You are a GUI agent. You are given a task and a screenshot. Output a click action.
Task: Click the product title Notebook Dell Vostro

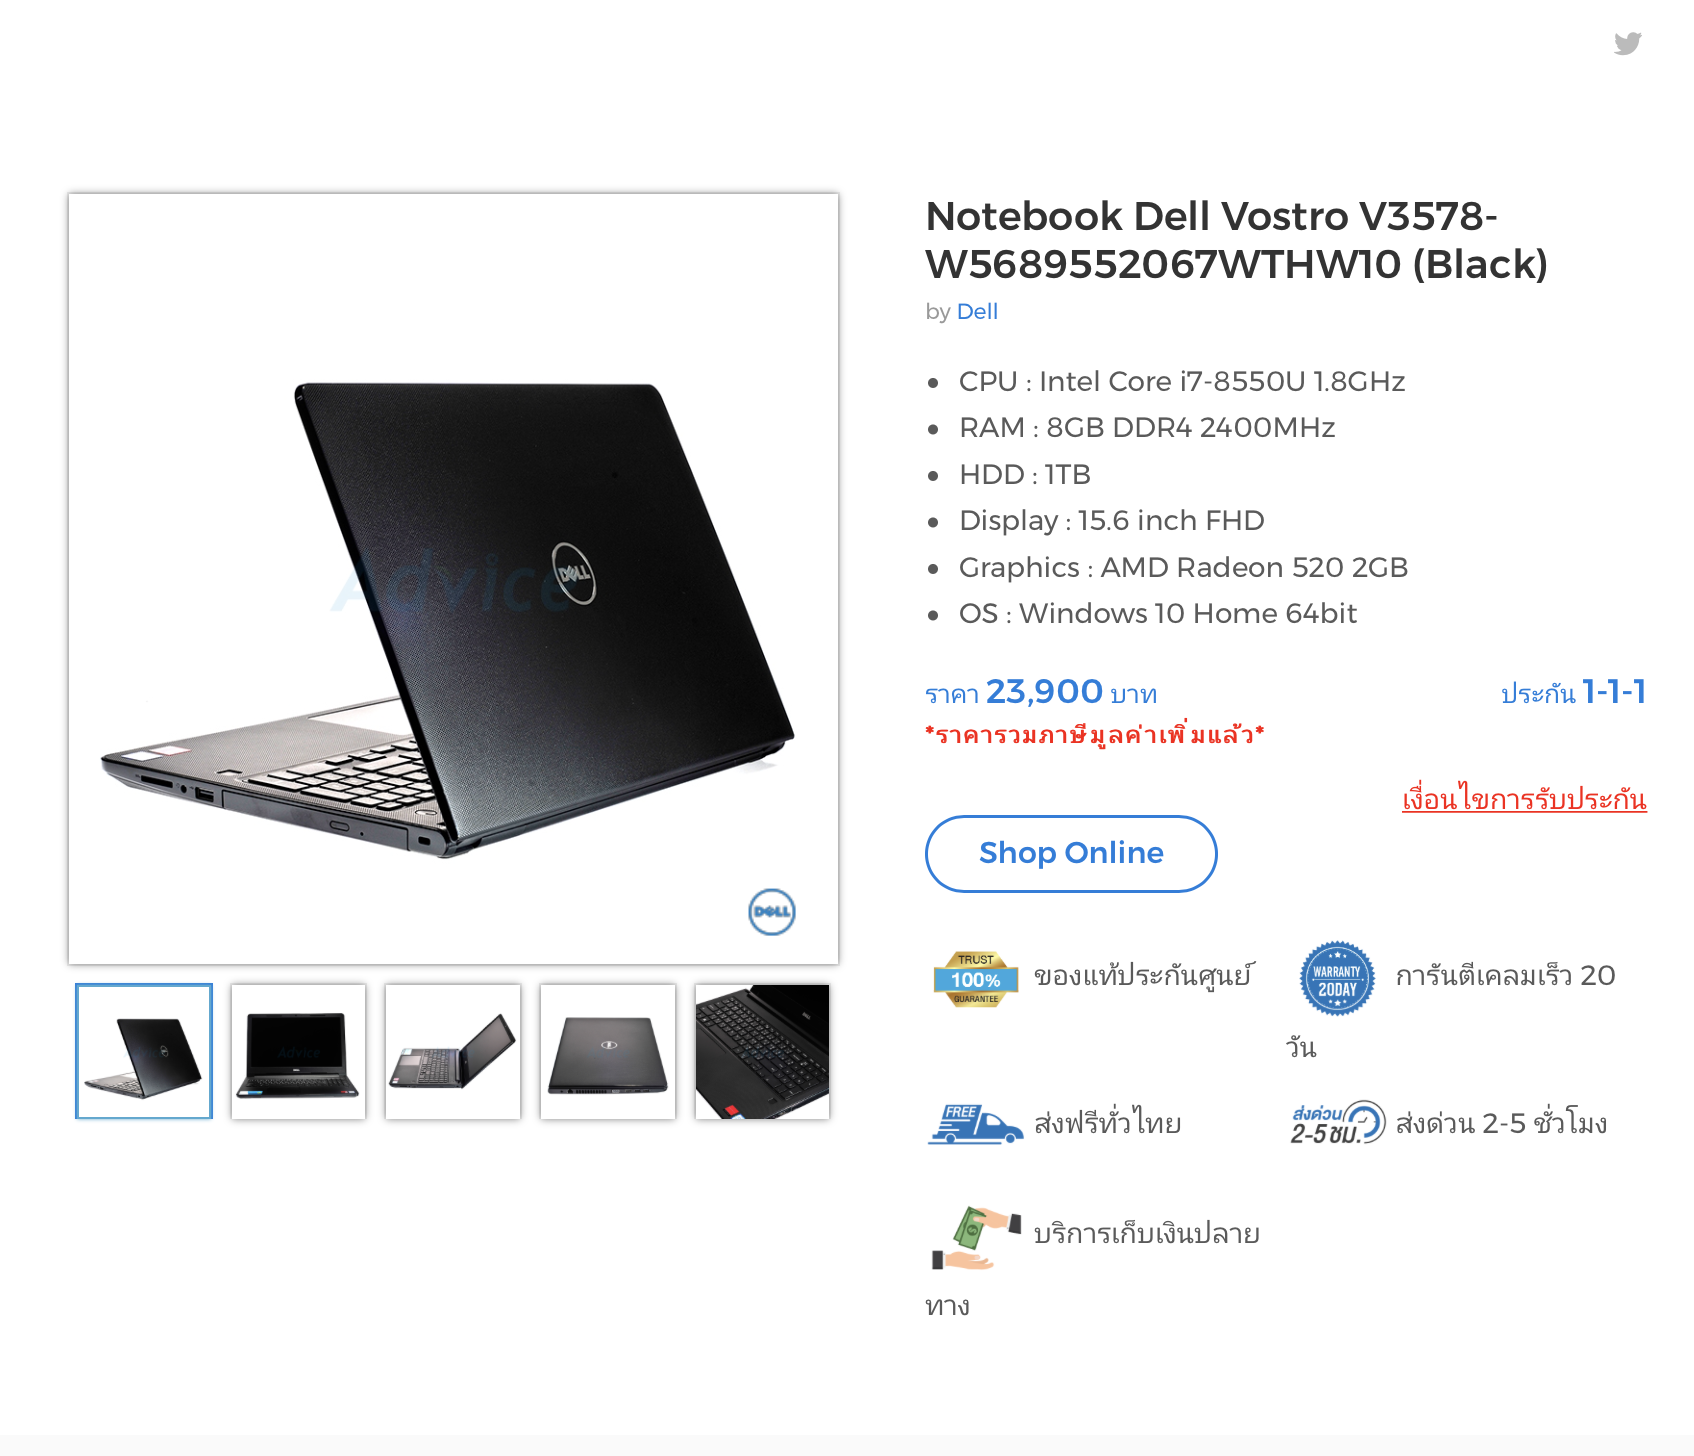(x=1236, y=241)
